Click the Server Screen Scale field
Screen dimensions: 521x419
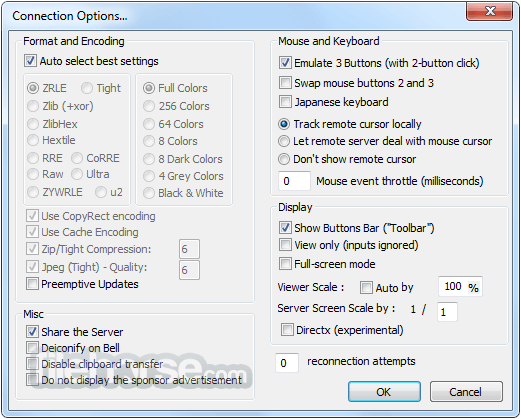[x=447, y=312]
